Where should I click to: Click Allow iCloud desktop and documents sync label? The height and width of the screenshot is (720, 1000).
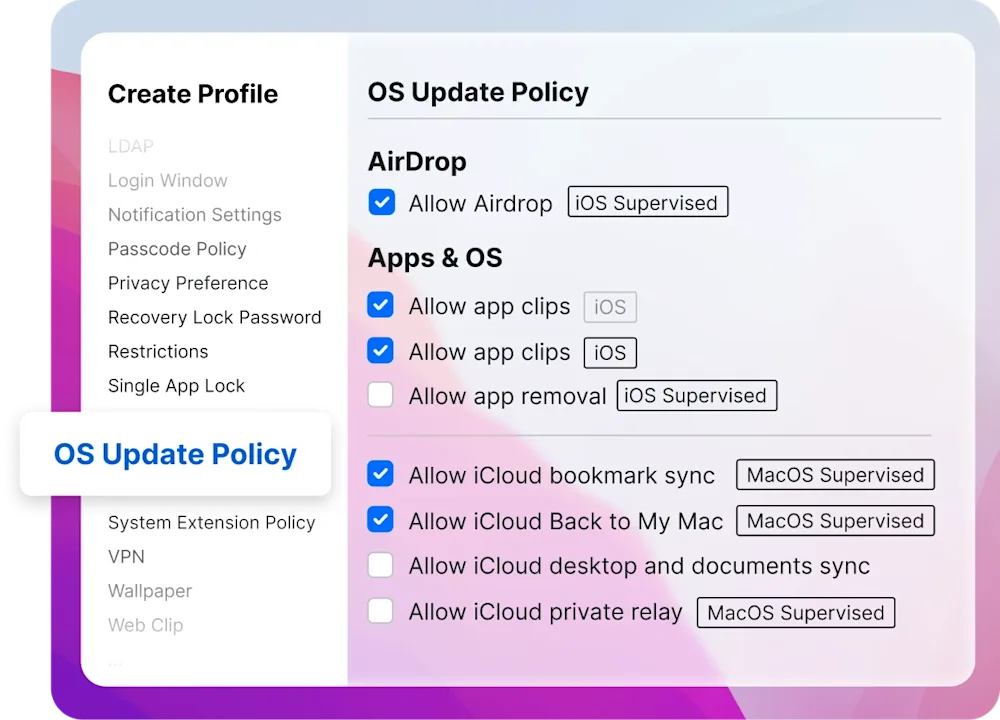tap(639, 566)
